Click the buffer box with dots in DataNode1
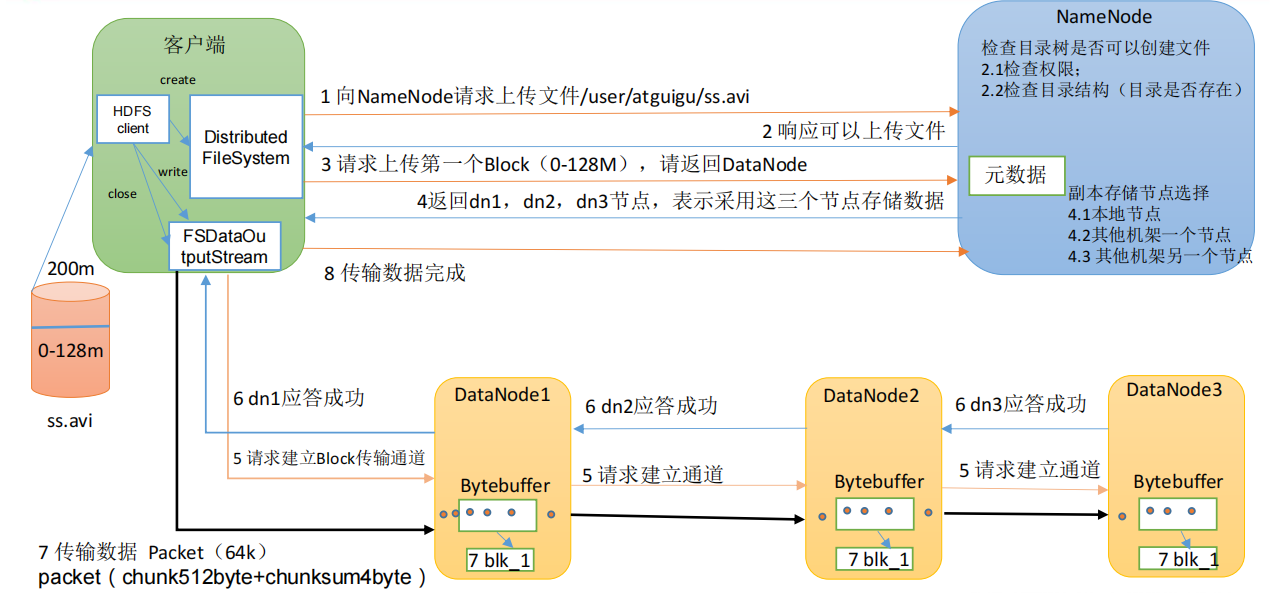Viewport: 1278px width, 593px height. 497,516
